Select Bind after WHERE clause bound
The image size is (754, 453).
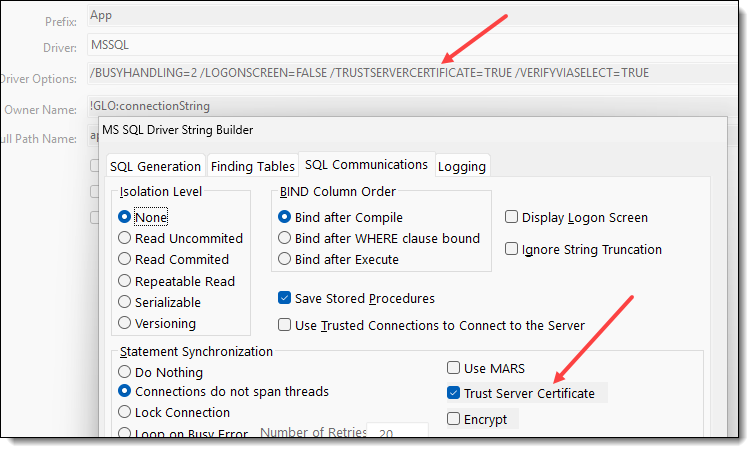click(x=285, y=238)
